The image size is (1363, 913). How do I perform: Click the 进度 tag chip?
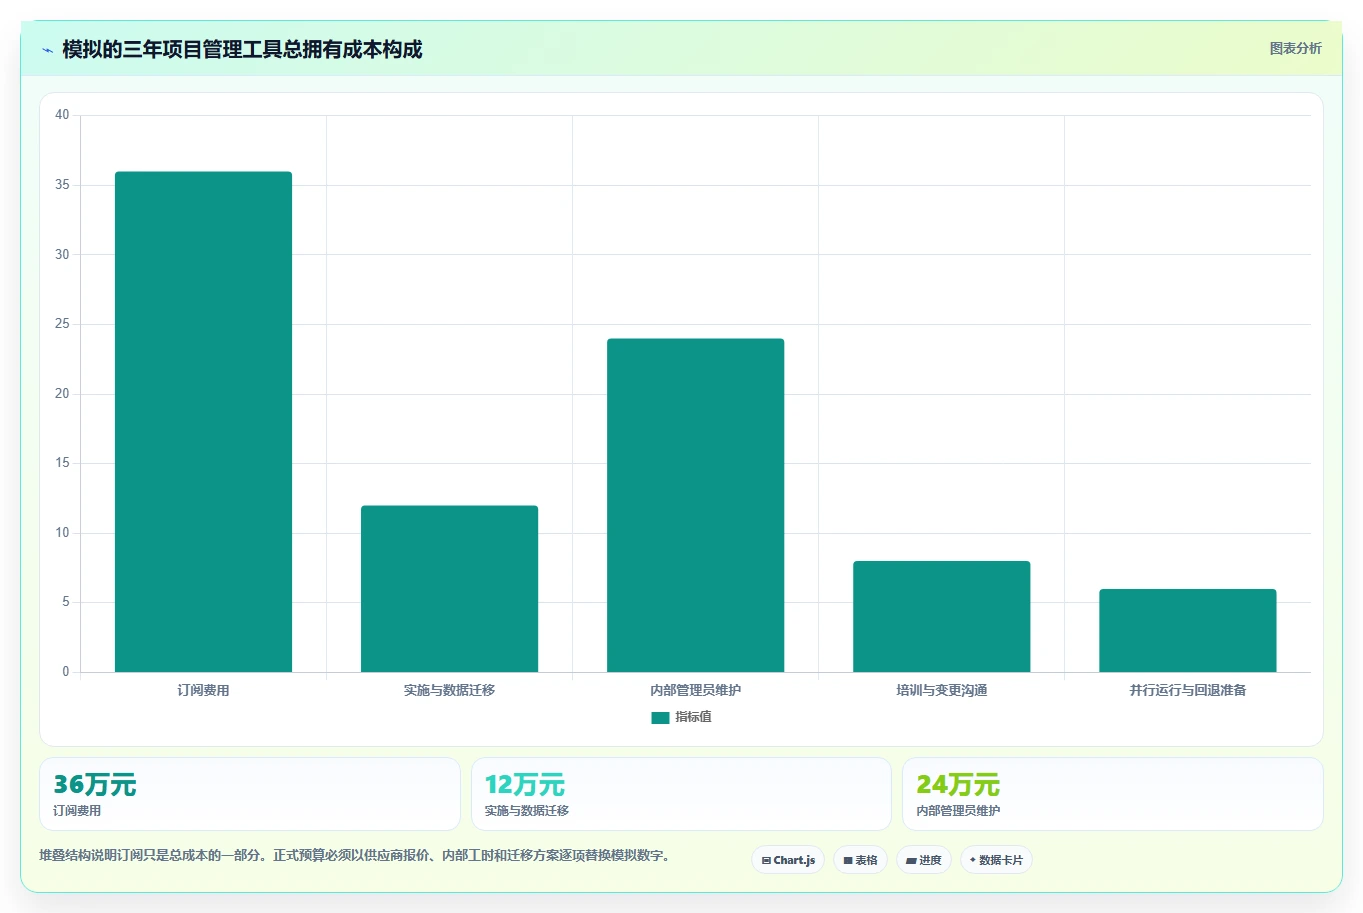coord(923,860)
